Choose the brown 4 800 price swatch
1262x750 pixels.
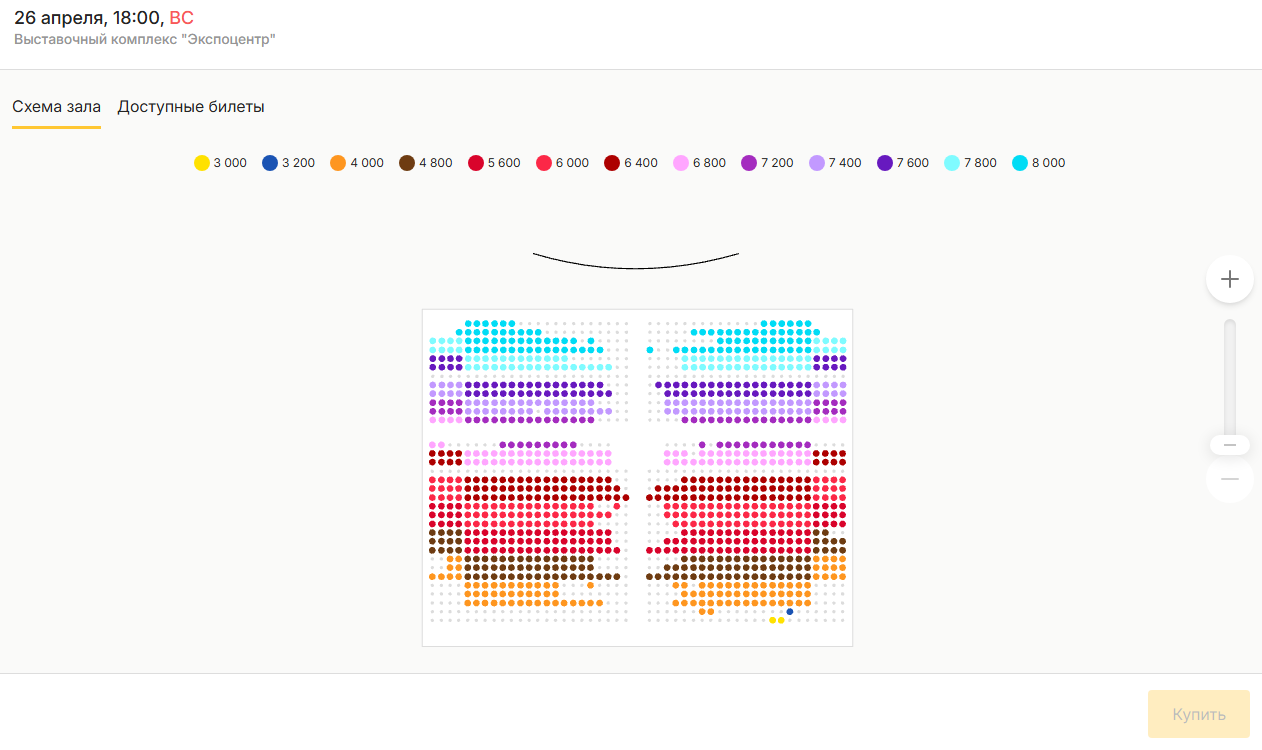tap(407, 163)
